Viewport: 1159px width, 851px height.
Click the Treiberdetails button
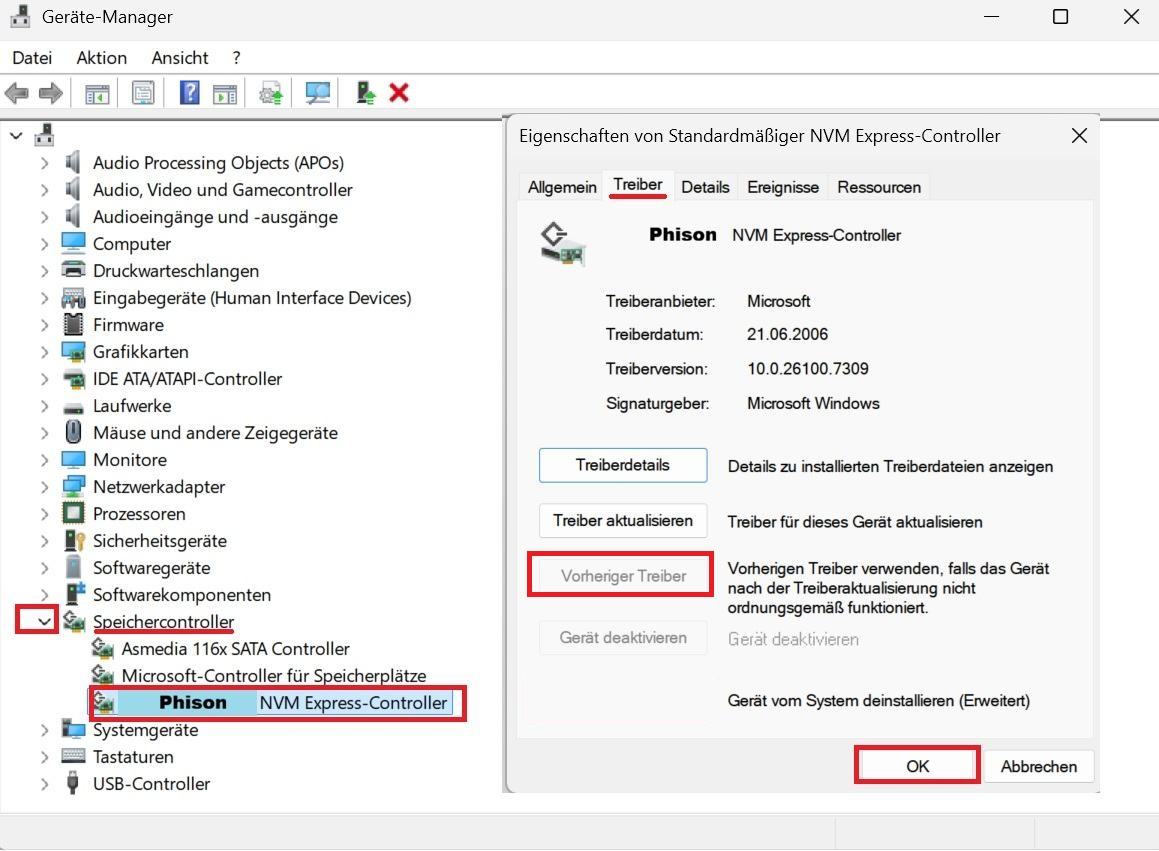click(623, 465)
